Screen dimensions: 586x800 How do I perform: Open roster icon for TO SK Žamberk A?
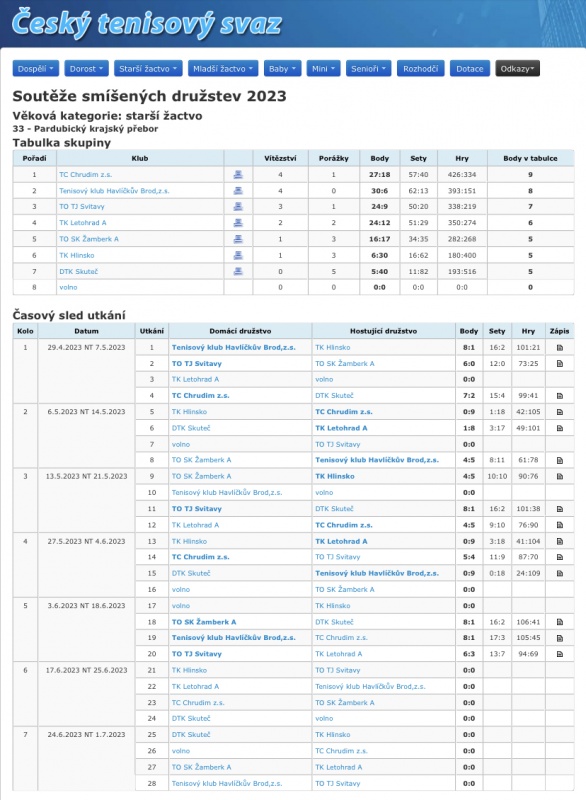tap(238, 239)
